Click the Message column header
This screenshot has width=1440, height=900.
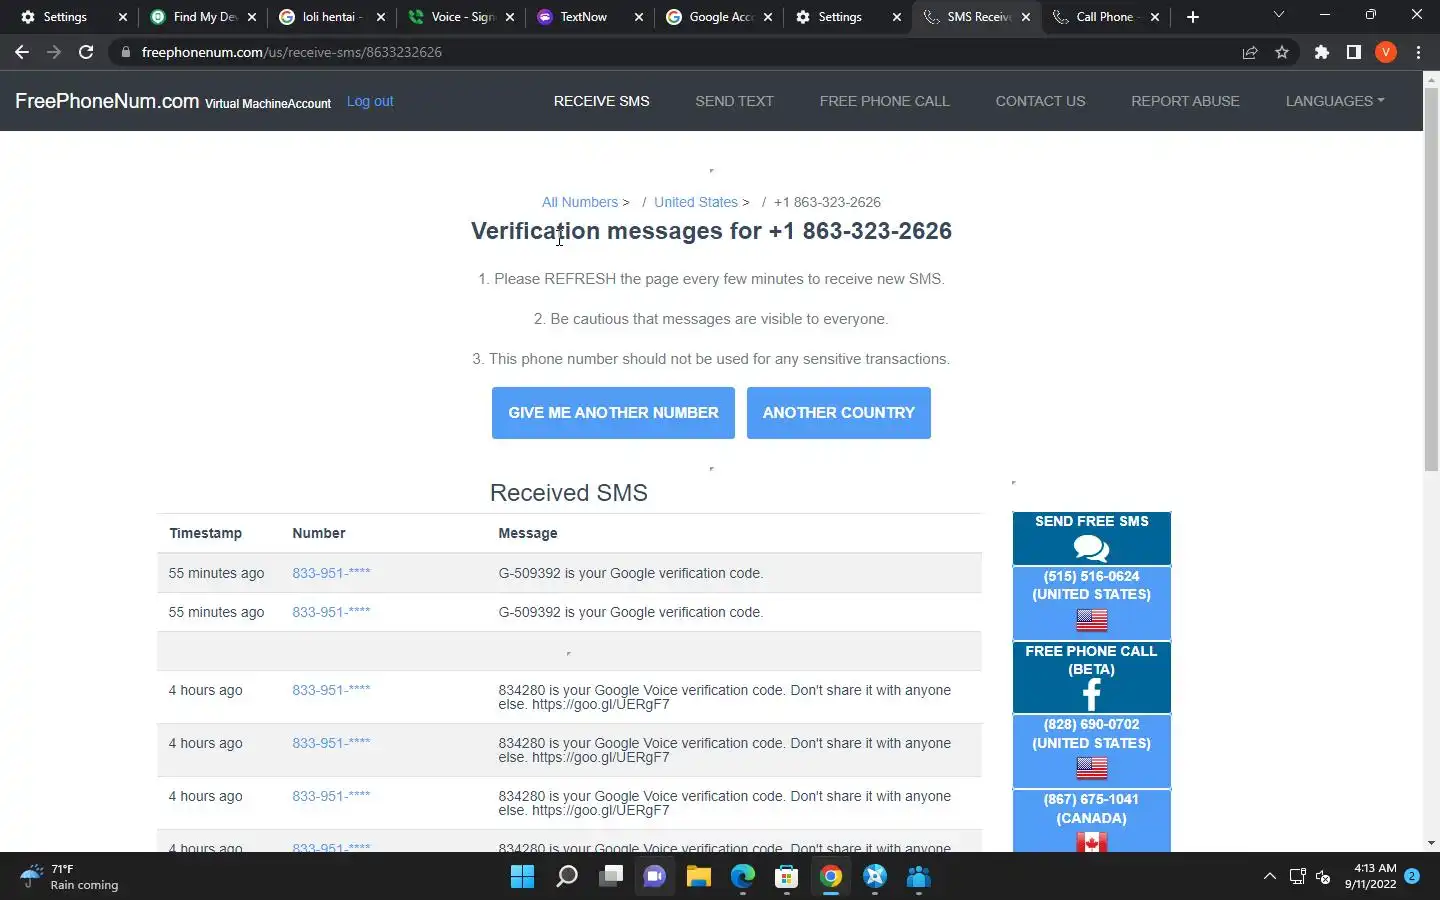tap(528, 533)
